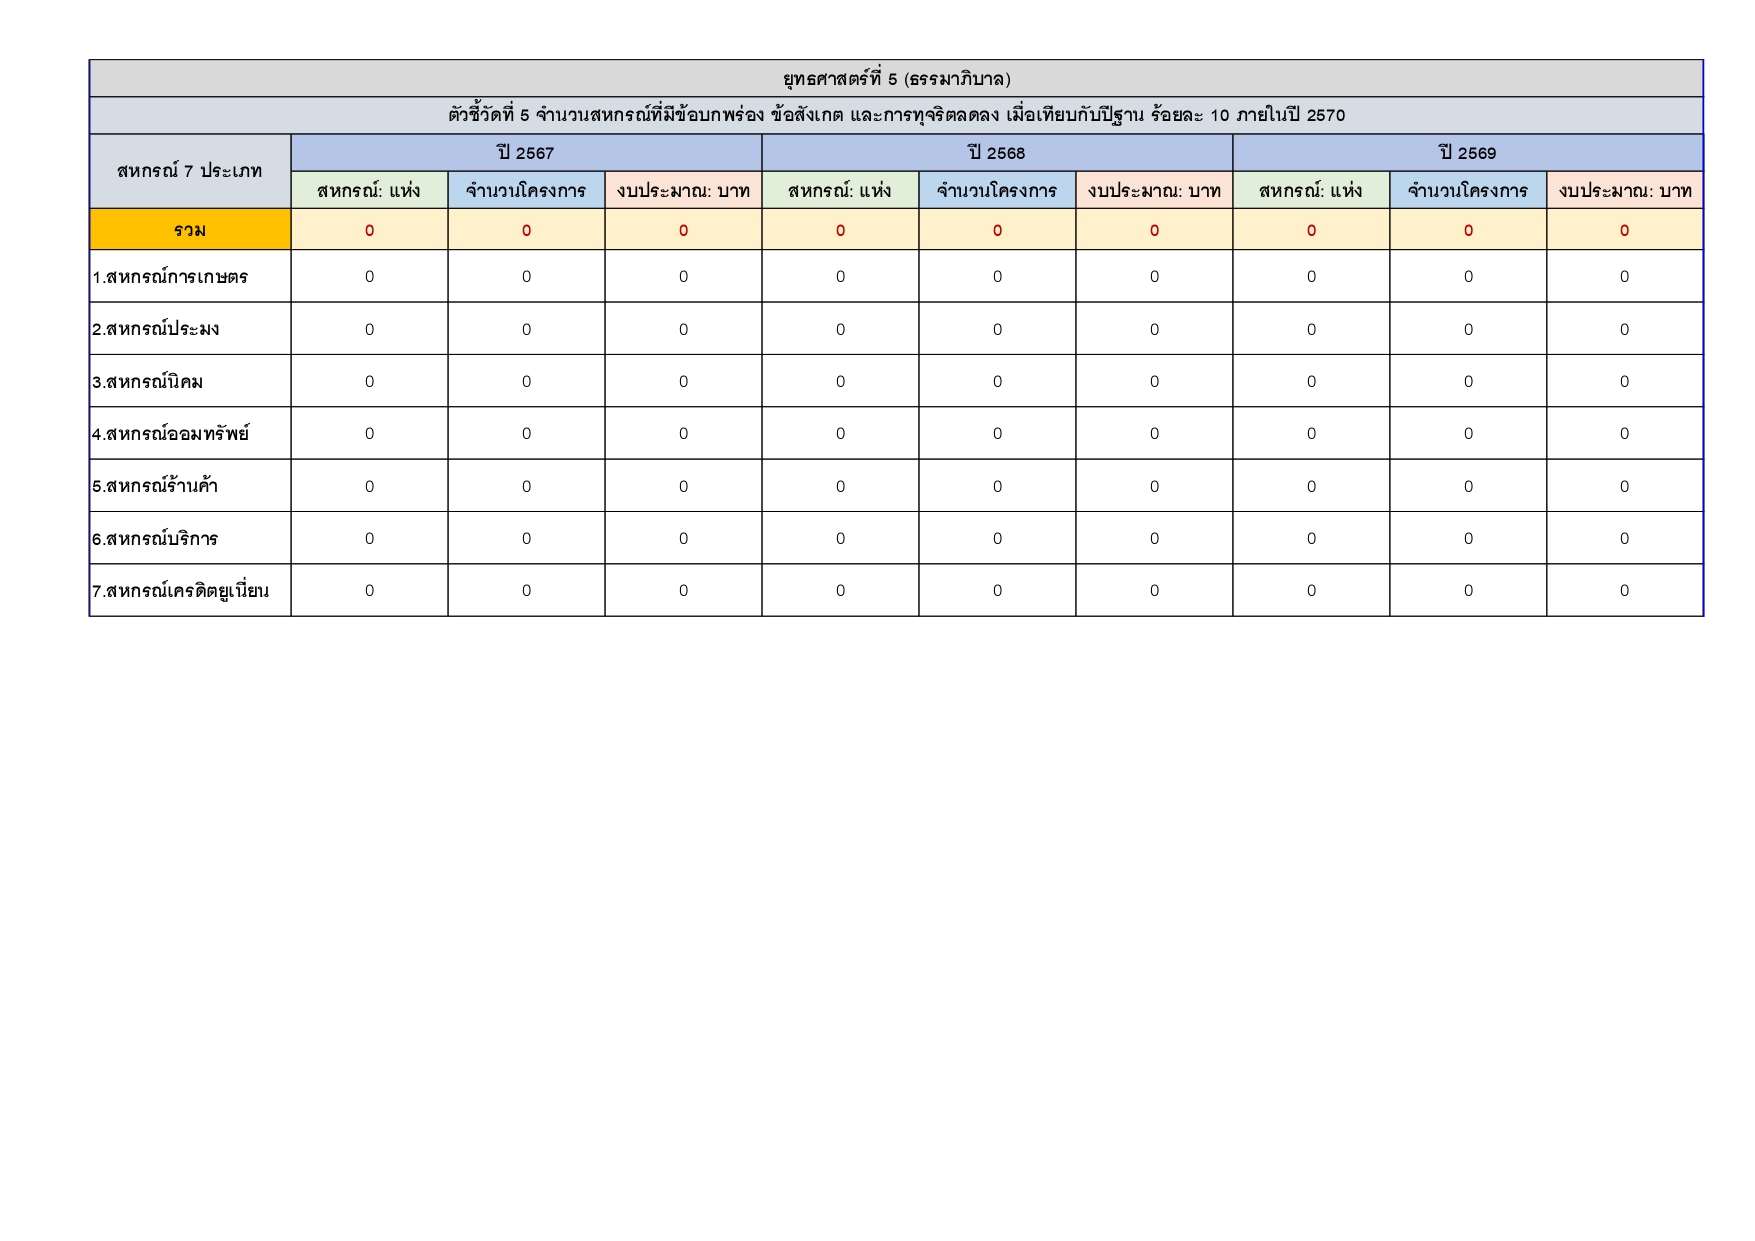Click สหกรณ์การเกษตร value for 2567 จำนวนโครงการ
Viewport: 1755px width, 1241px height.
tap(526, 276)
